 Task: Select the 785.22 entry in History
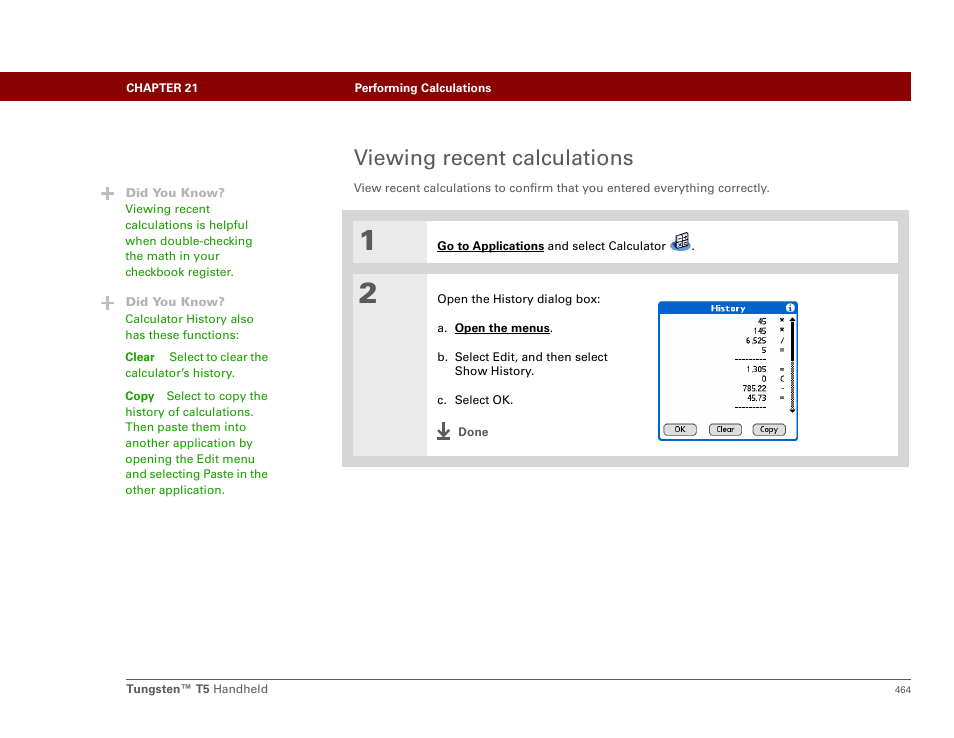point(754,388)
